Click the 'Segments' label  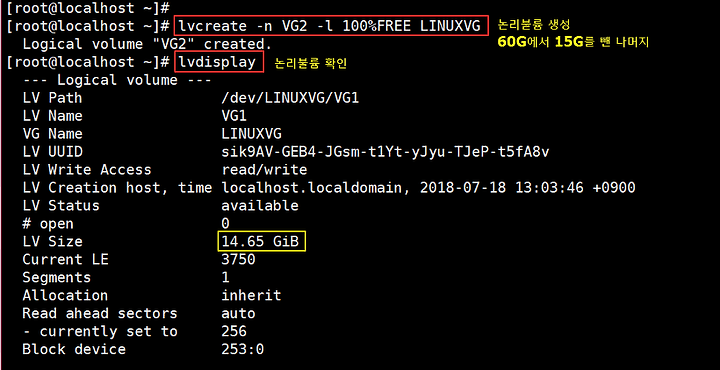(x=56, y=278)
